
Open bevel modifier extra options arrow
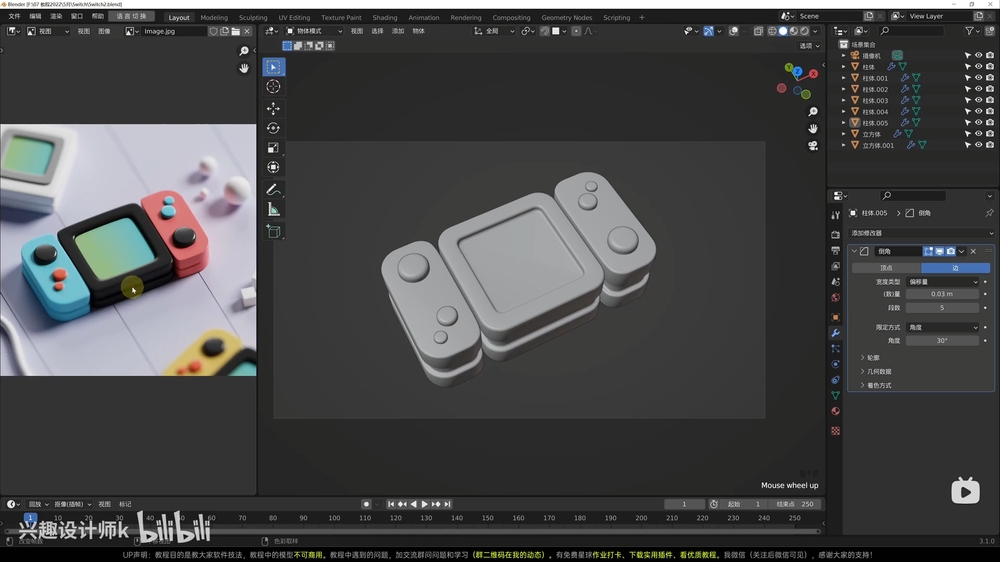[x=962, y=251]
